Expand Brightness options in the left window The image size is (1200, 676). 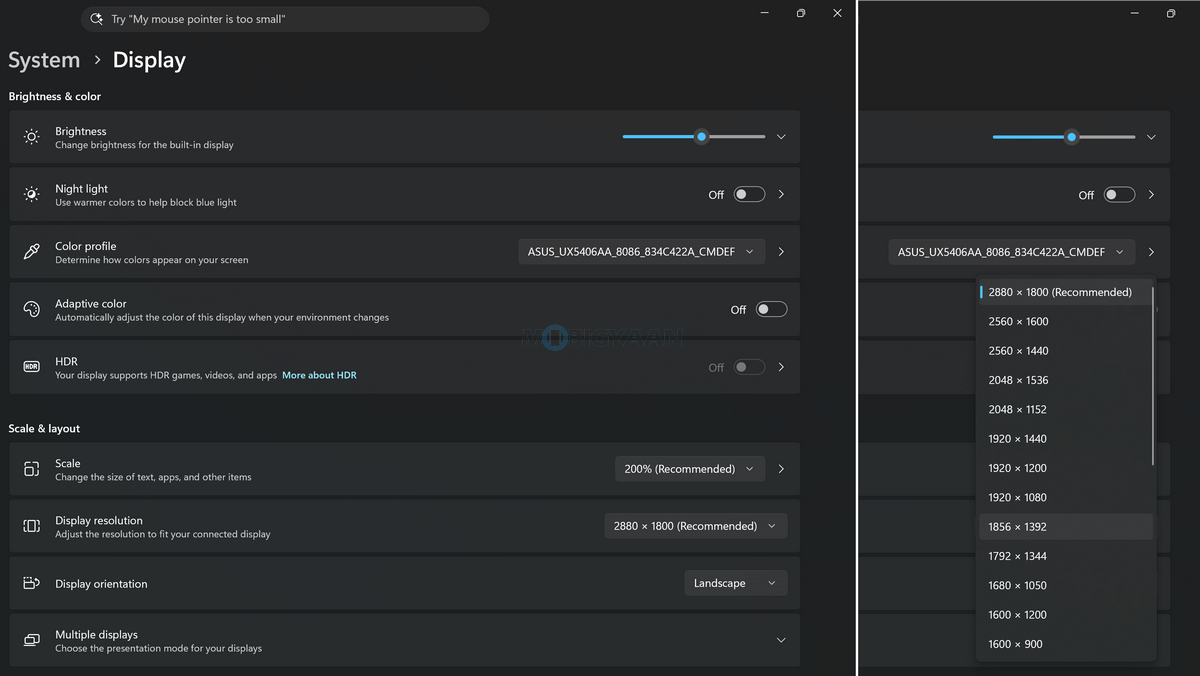pos(781,137)
